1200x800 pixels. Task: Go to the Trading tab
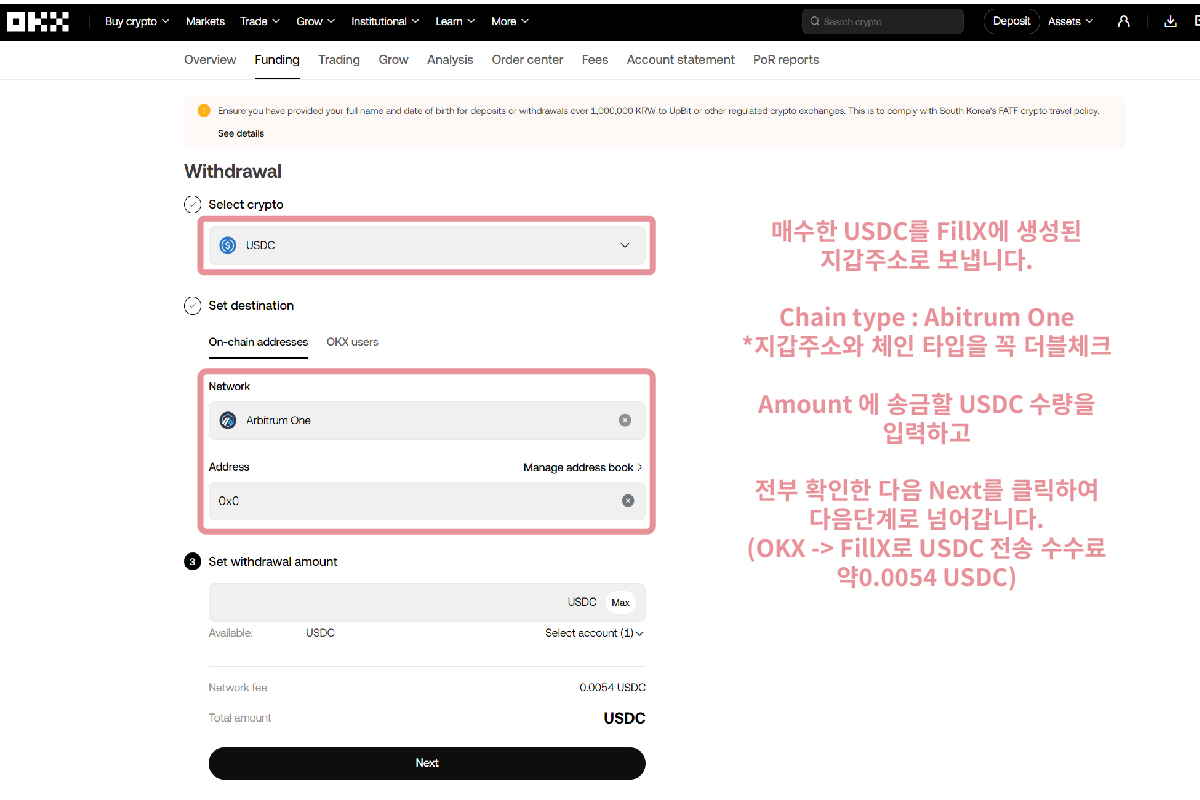click(339, 60)
